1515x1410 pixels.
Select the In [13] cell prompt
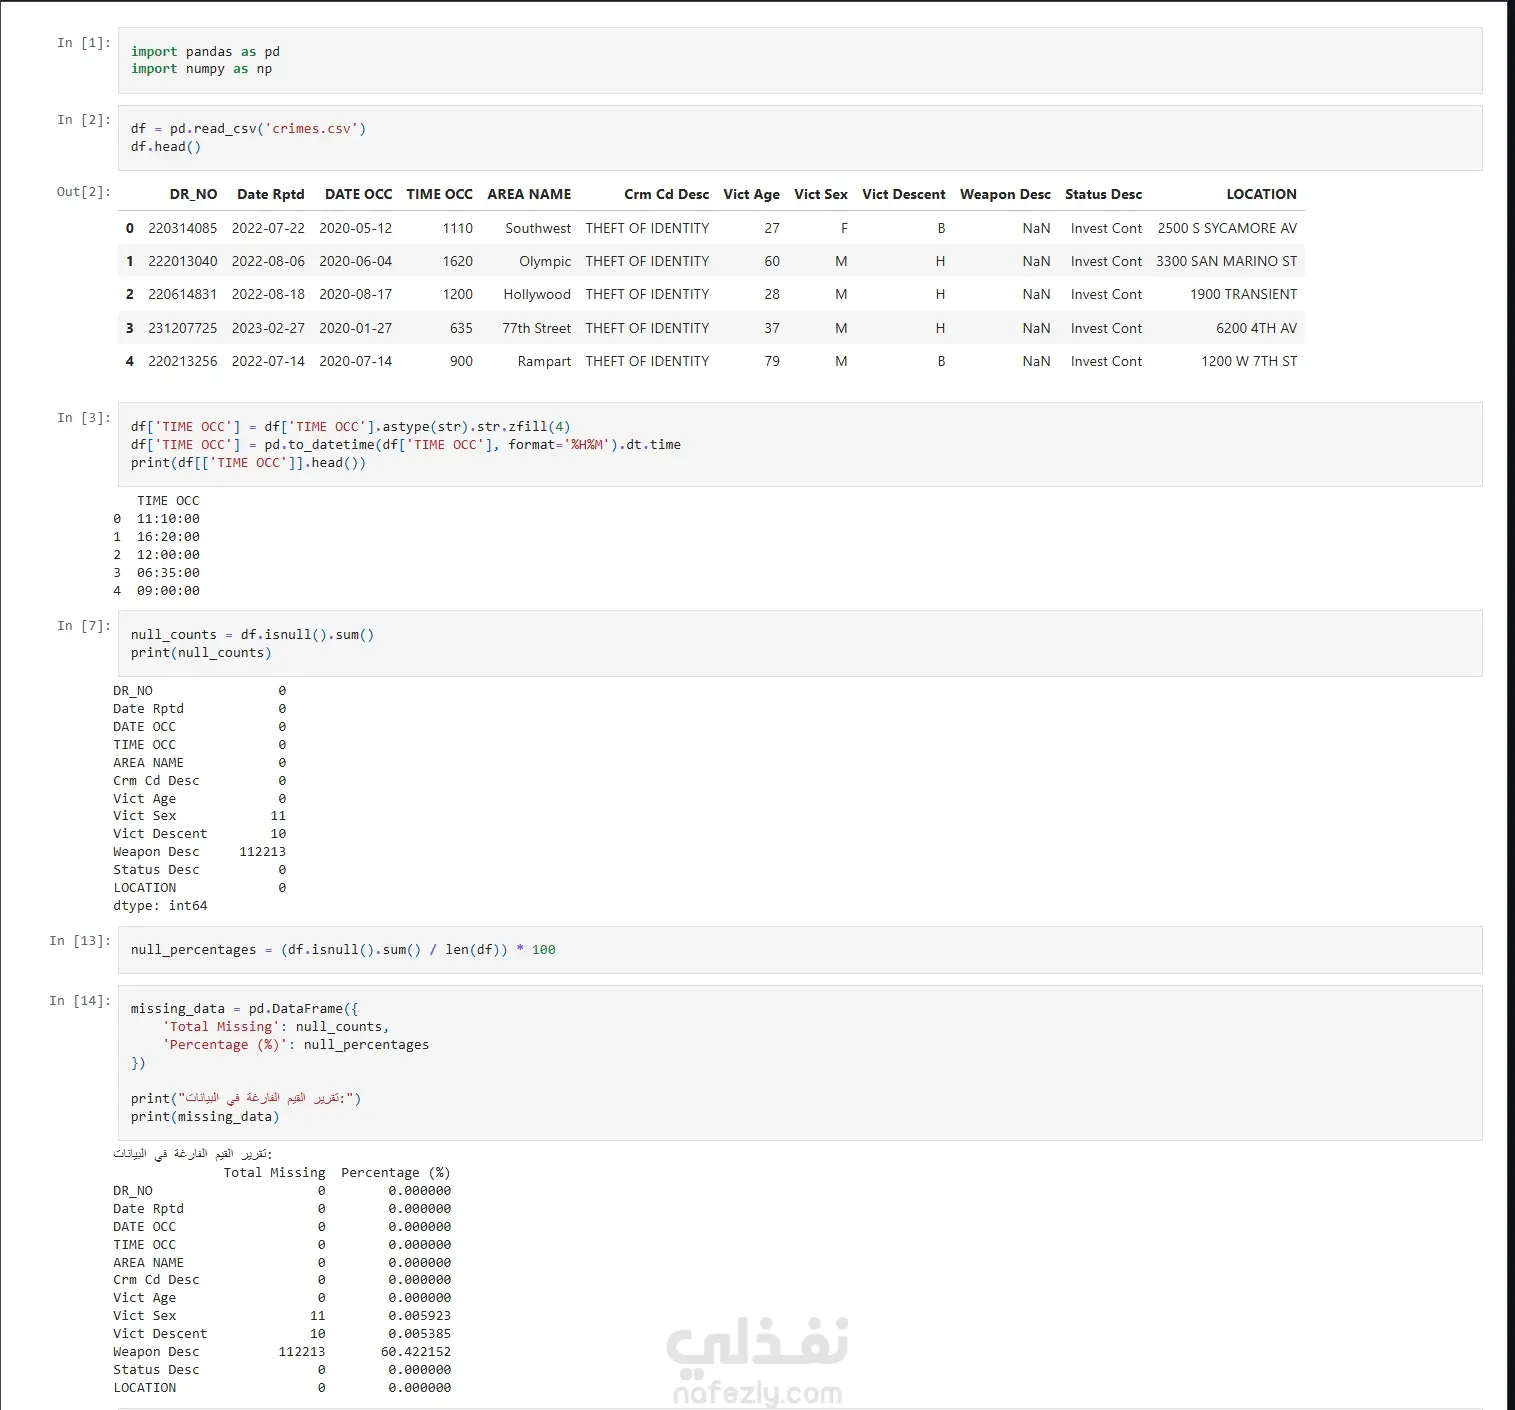pos(80,941)
